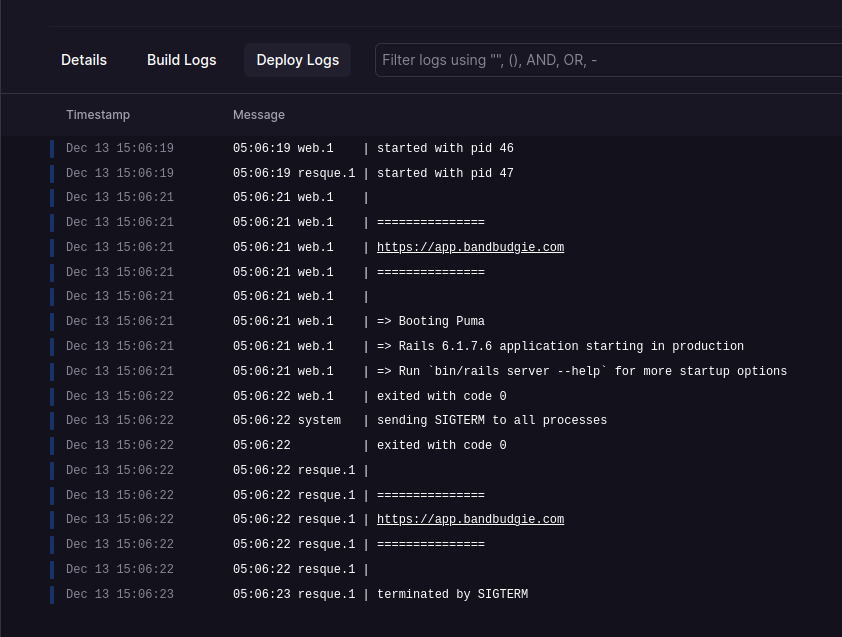Viewport: 842px width, 637px height.
Task: Click the Message column header
Action: 259,114
